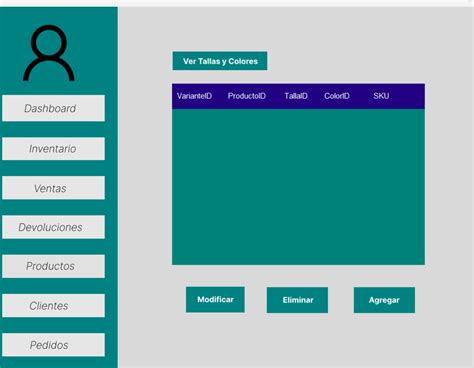Image resolution: width=474 pixels, height=368 pixels.
Task: Click the Eliminar button
Action: coord(297,300)
